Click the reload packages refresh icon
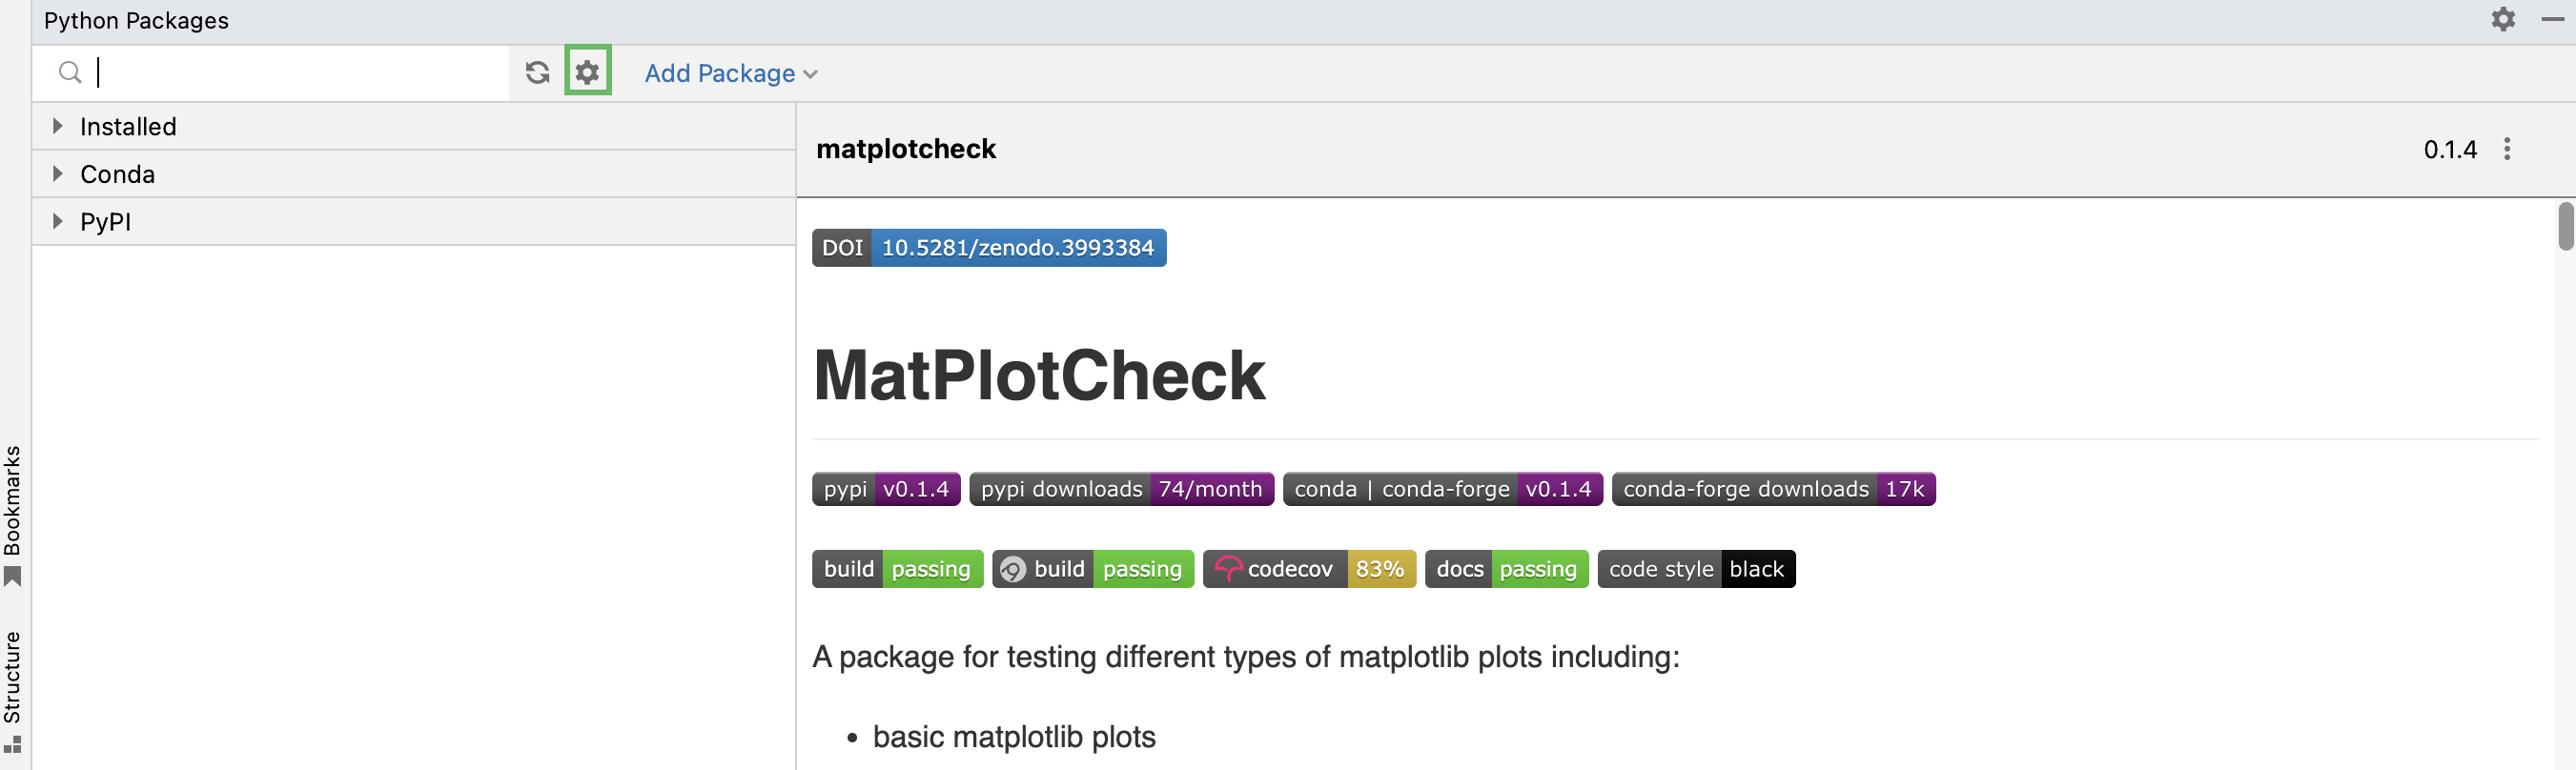2576x770 pixels. click(x=537, y=72)
